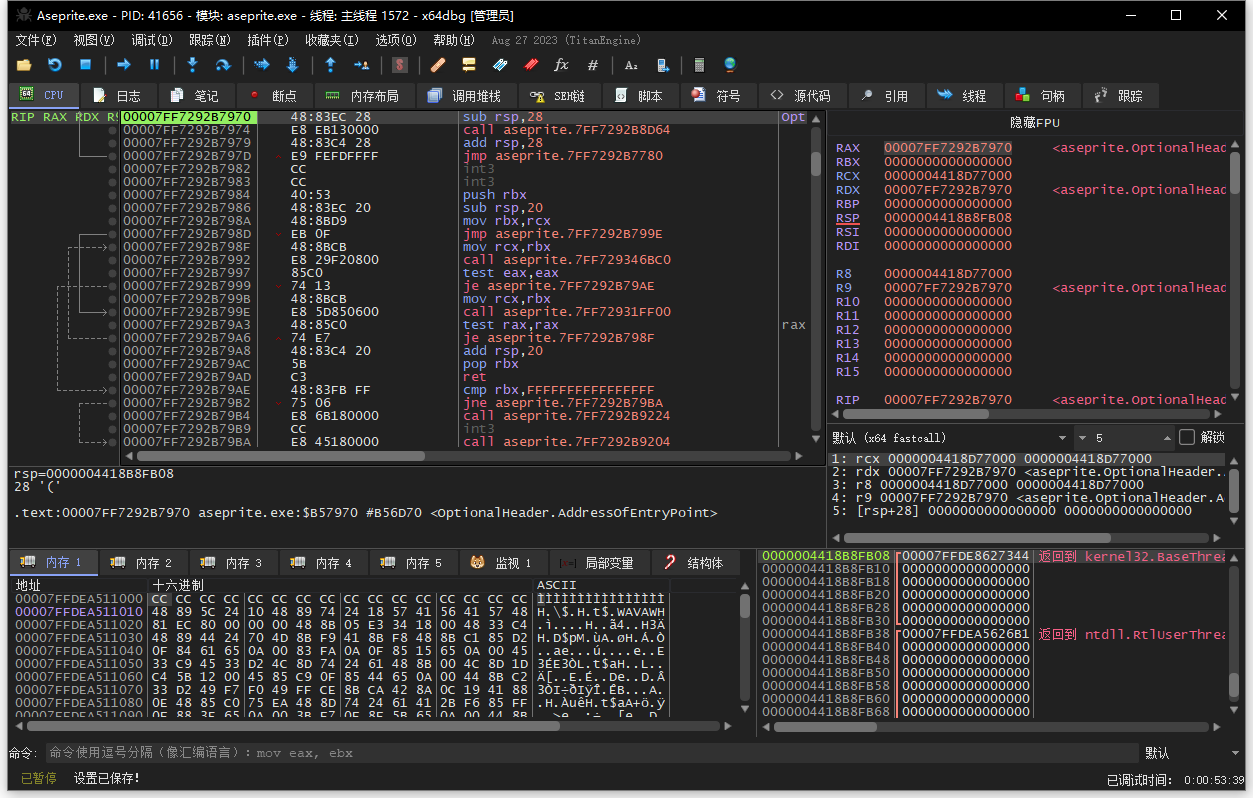Open the 默认 (x64 fastcall) calling convention dropdown
This screenshot has width=1253, height=798.
[x=950, y=438]
